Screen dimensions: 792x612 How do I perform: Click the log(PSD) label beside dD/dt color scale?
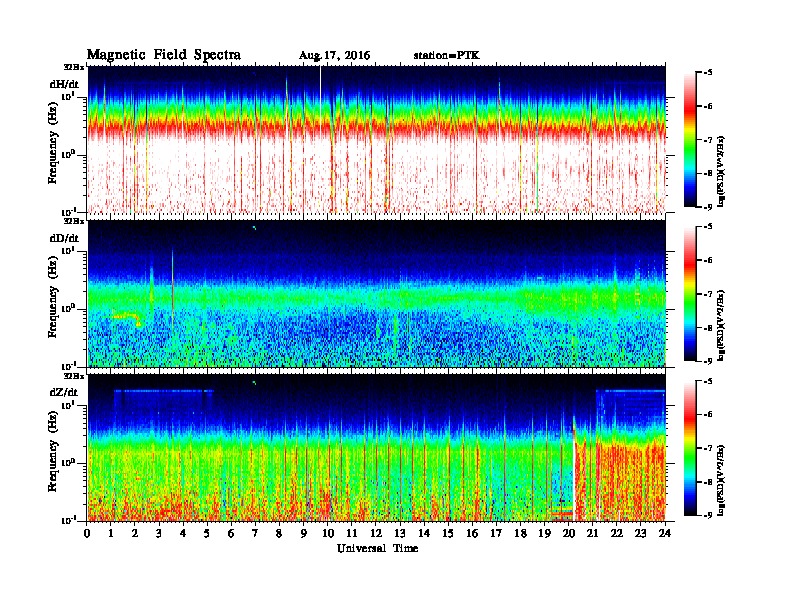(723, 325)
